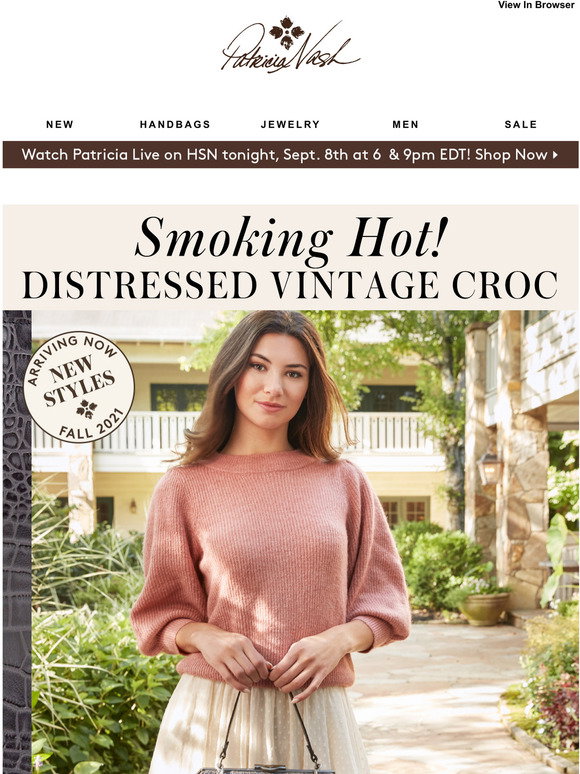Click the Patricia Nash logo

tap(290, 45)
